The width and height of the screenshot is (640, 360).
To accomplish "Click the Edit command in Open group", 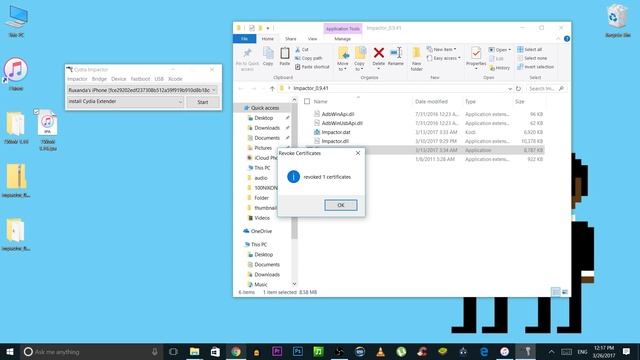I will [496, 59].
